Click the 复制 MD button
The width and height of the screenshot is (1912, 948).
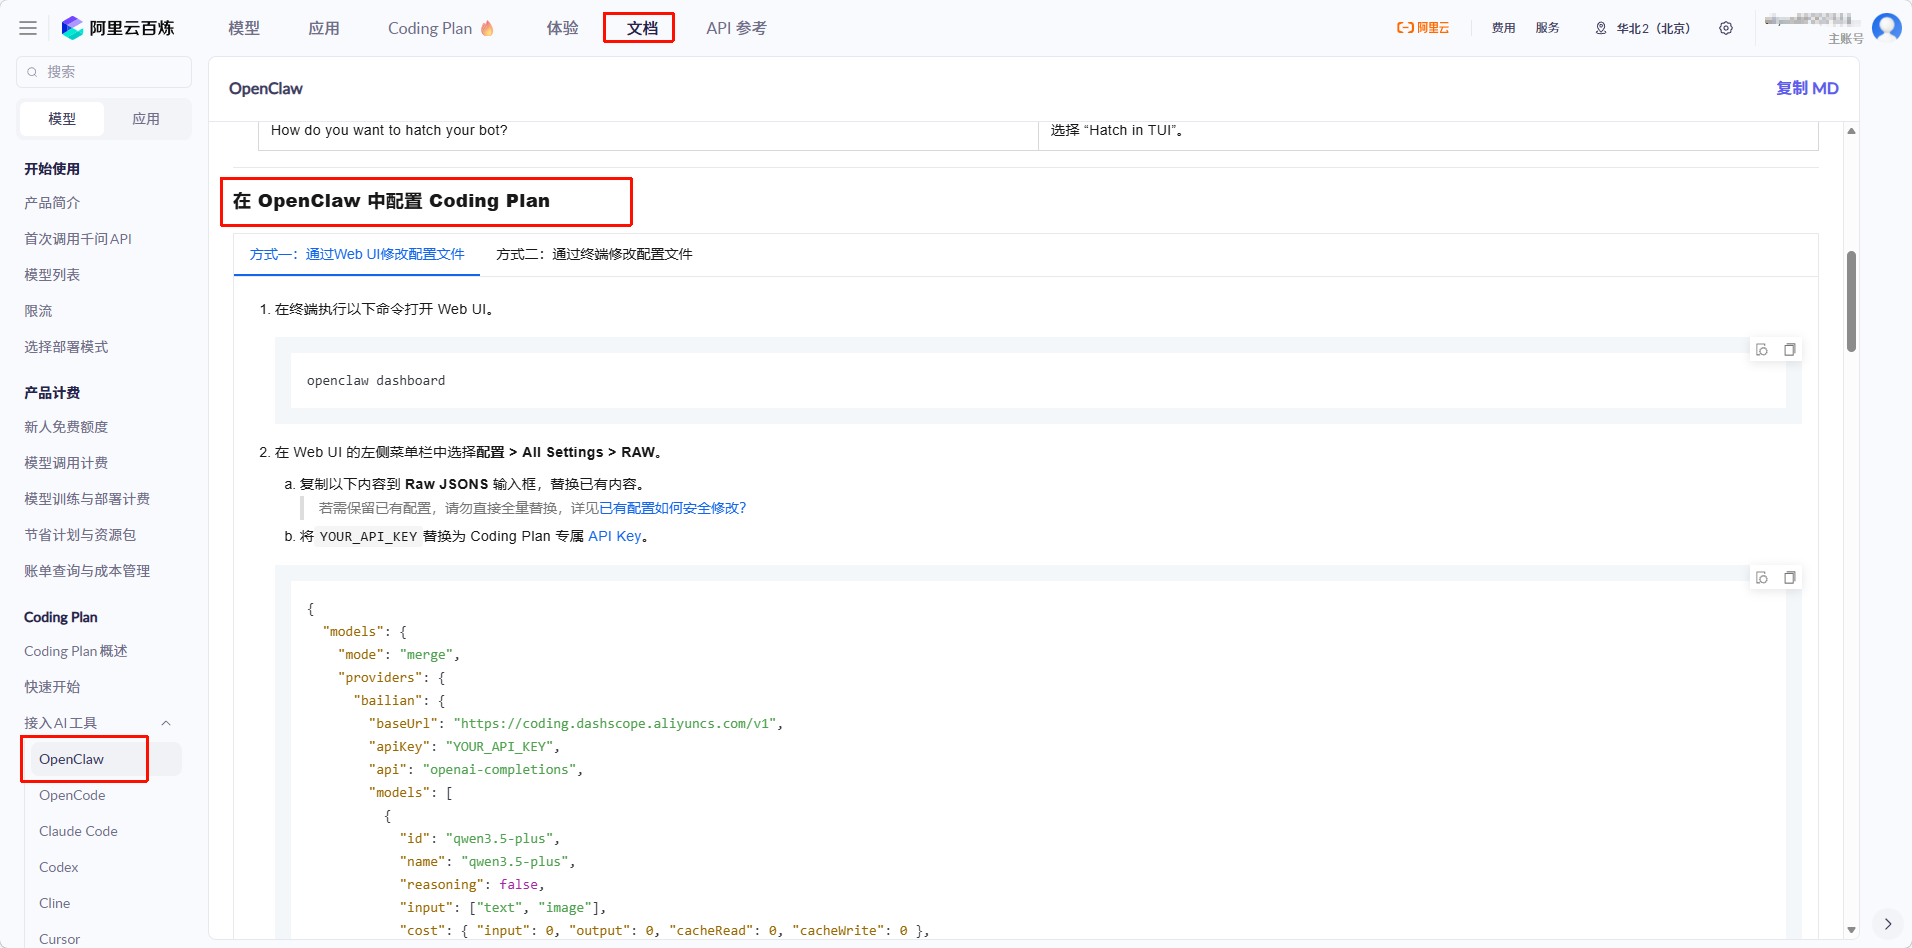[1806, 88]
